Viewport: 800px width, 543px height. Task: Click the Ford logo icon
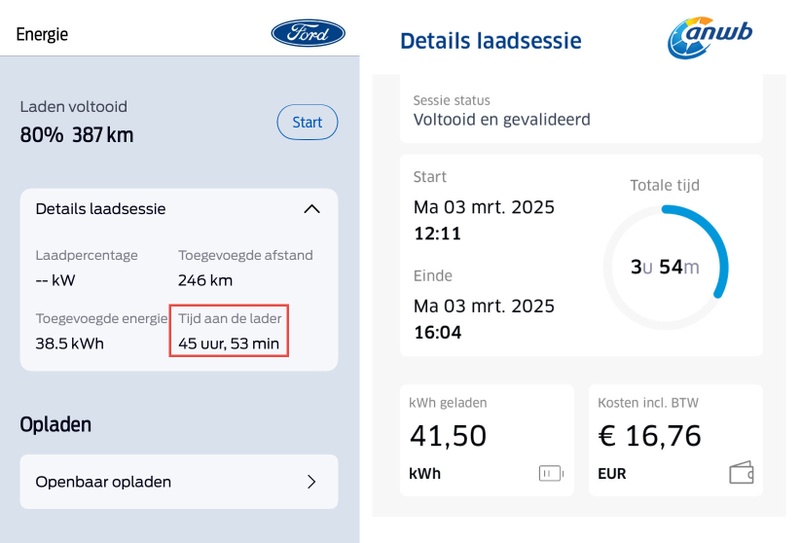pyautogui.click(x=308, y=33)
